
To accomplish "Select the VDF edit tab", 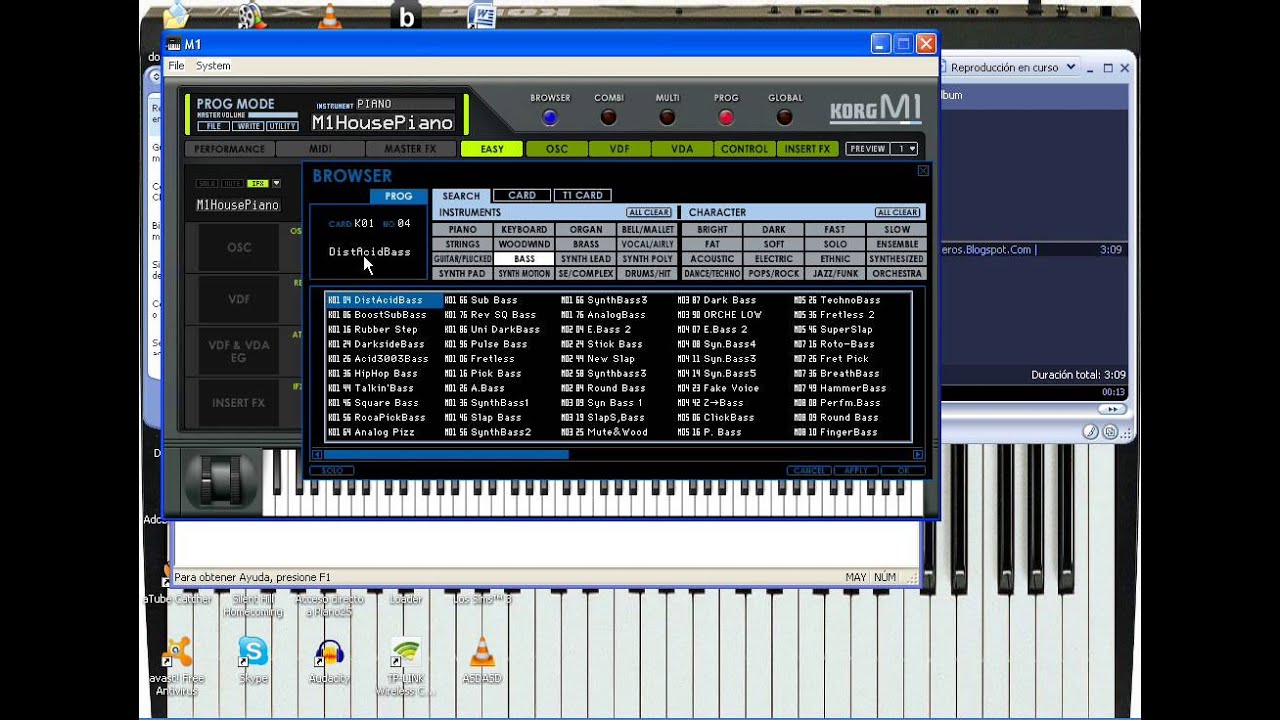I will (619, 149).
